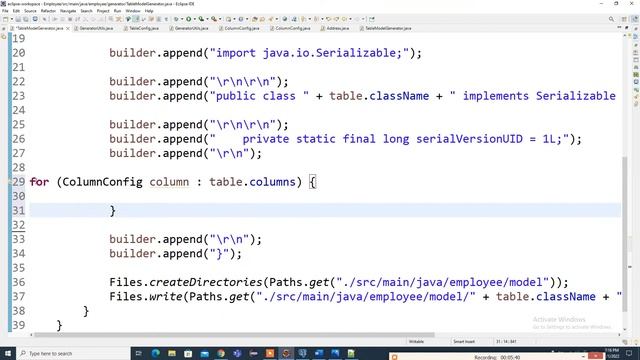Click line 29 fold marker in gutter
The image size is (640, 360).
click(x=10, y=182)
